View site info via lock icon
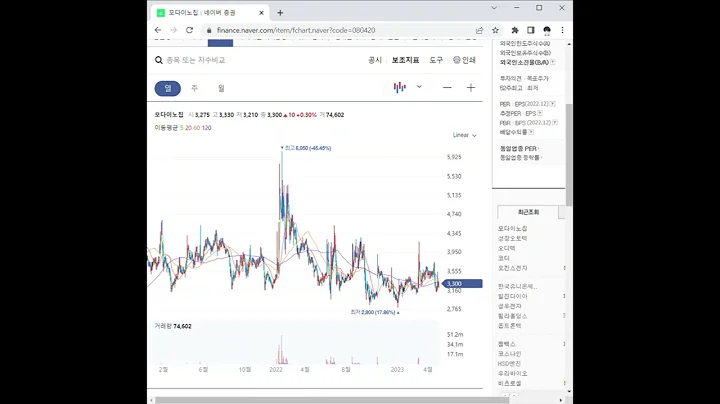Image resolution: width=720 pixels, height=404 pixels. tap(209, 30)
